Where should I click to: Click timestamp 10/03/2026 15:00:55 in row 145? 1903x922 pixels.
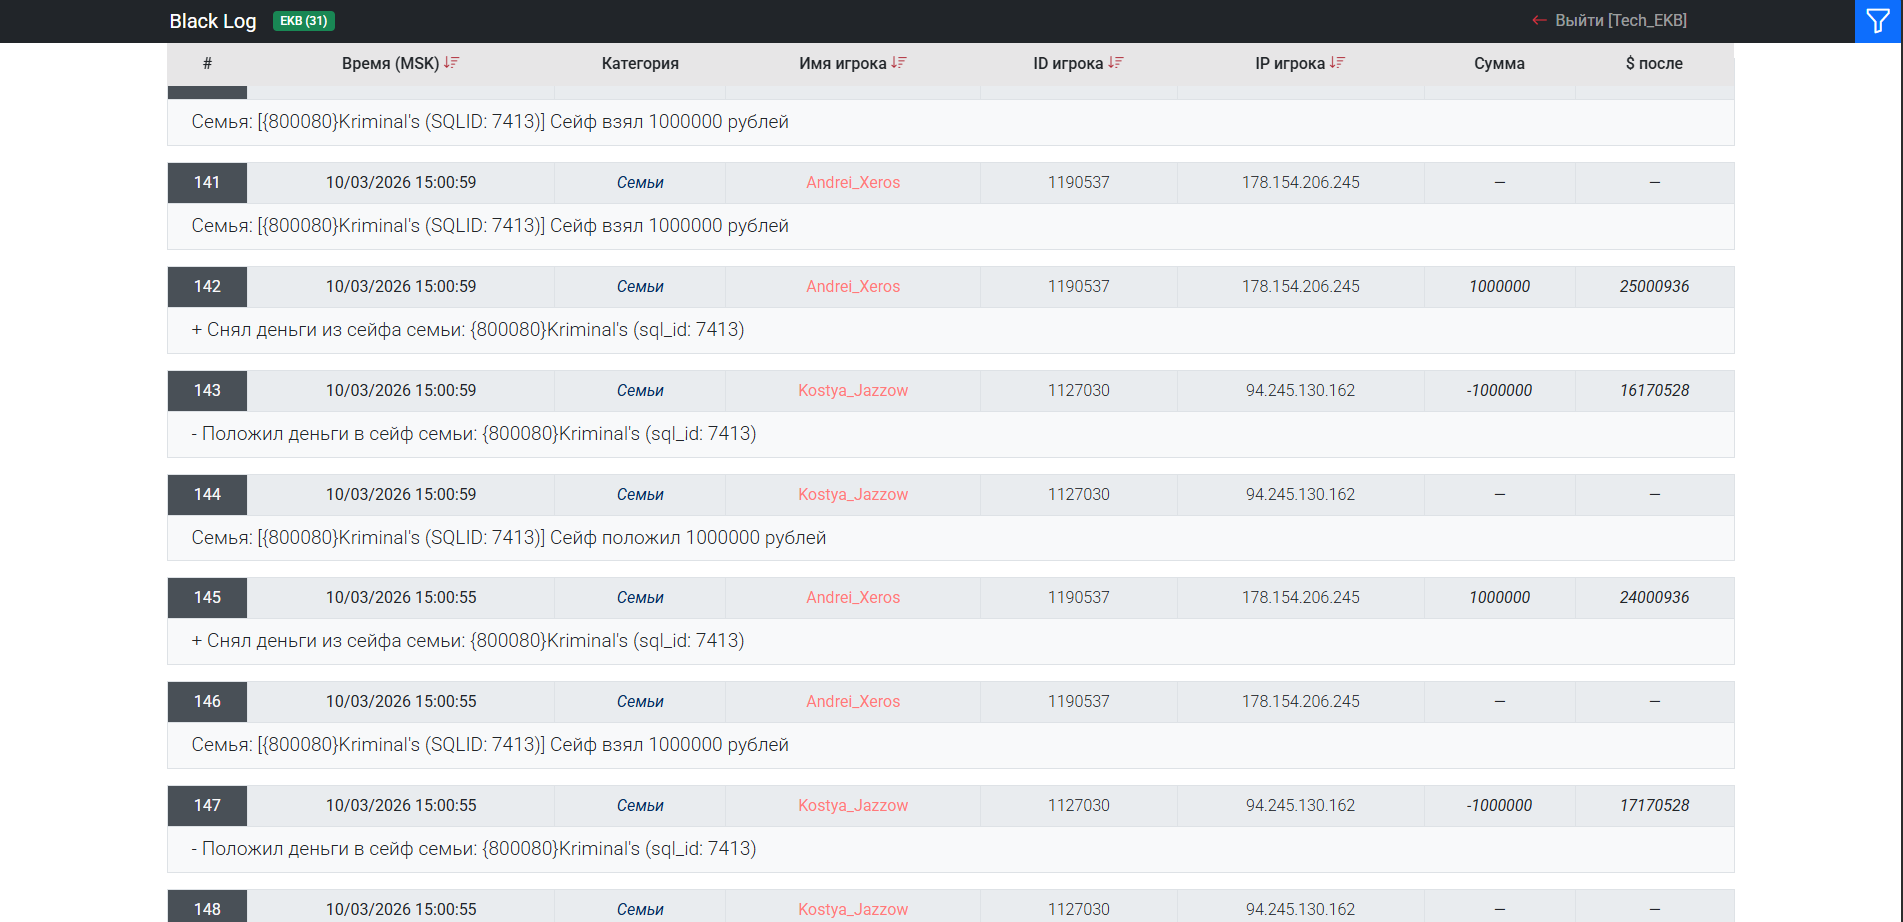tap(401, 598)
